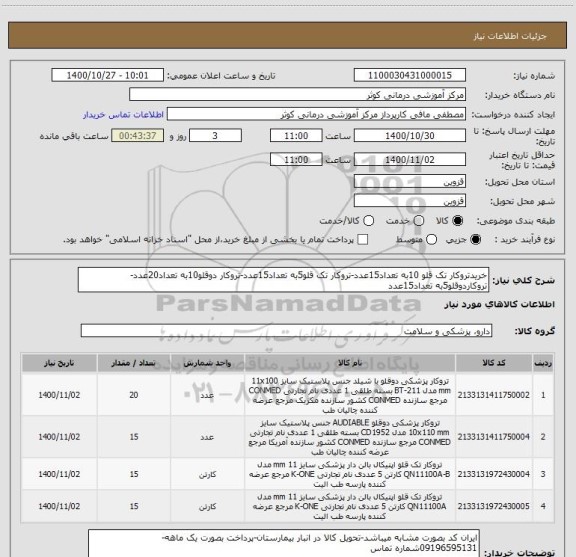Click product code 213313141175​0002

coord(493,395)
